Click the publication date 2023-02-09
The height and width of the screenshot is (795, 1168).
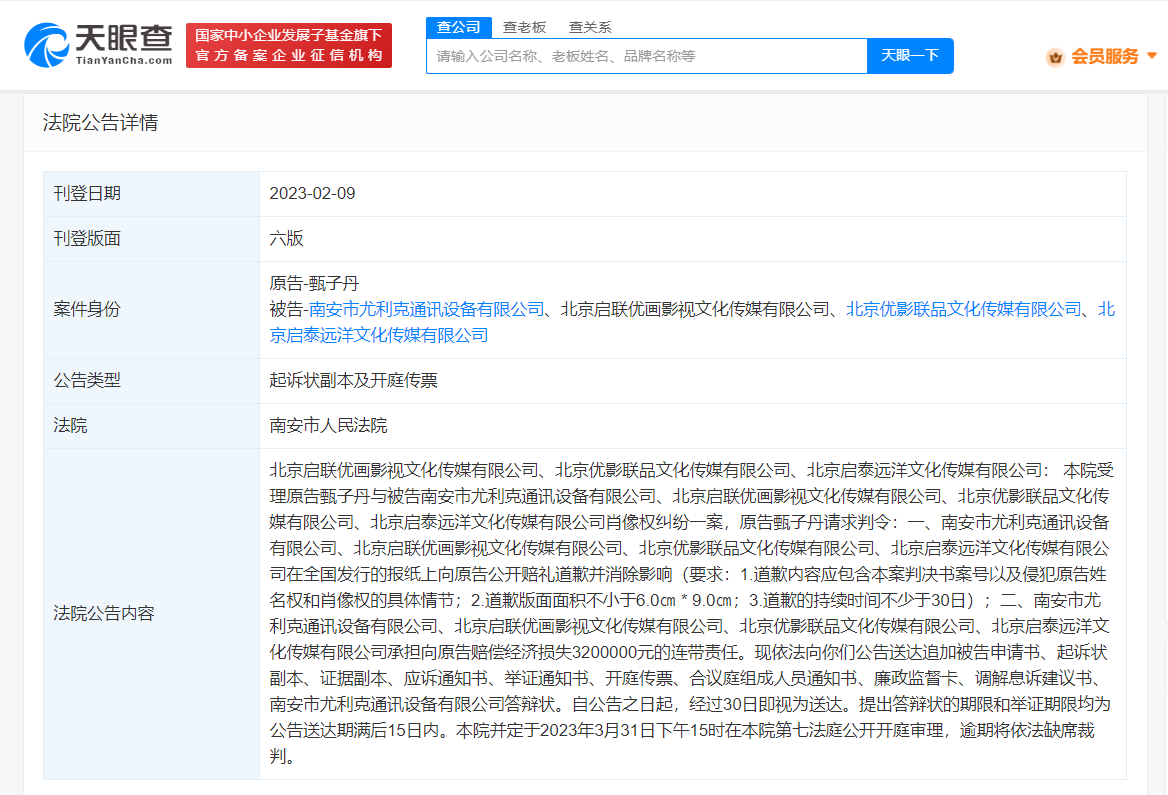pos(312,193)
